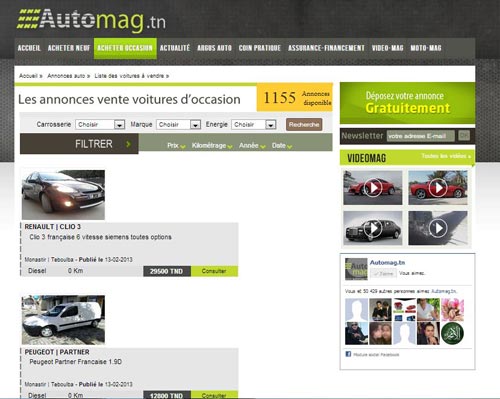Open the Coin Pratique menu
The height and width of the screenshot is (399, 500).
coord(260,48)
